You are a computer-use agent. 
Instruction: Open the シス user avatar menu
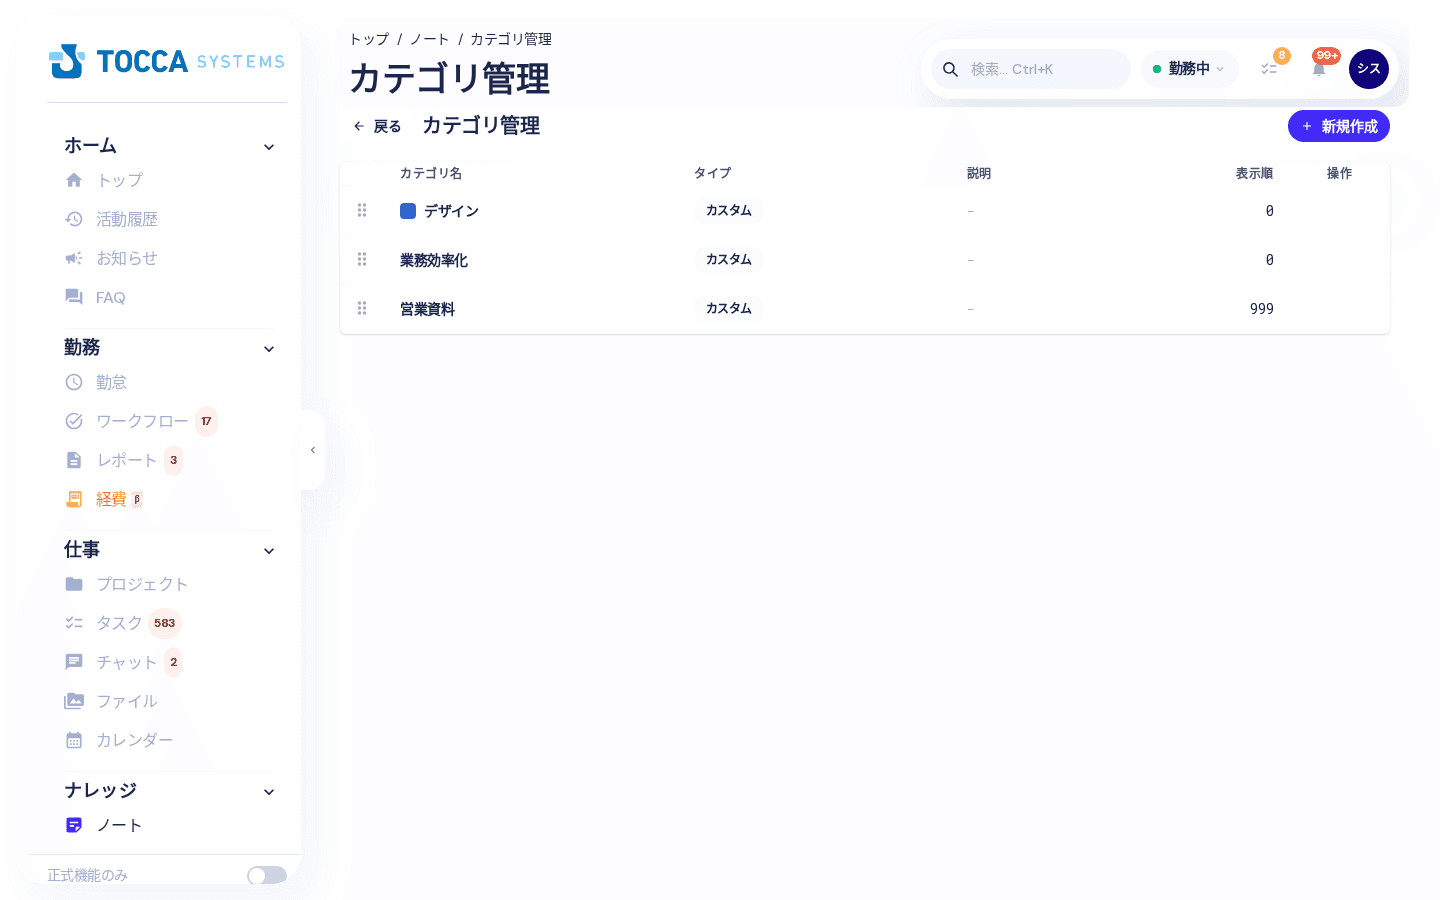[x=1369, y=69]
